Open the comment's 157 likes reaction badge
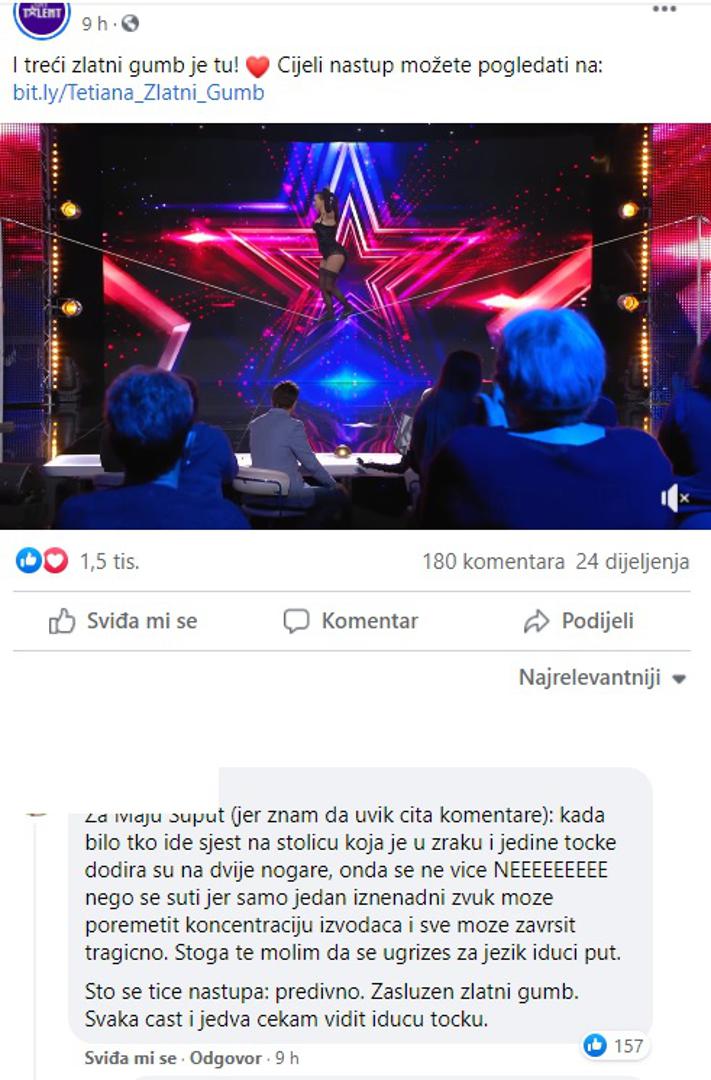Image resolution: width=711 pixels, height=1080 pixels. pos(613,1046)
